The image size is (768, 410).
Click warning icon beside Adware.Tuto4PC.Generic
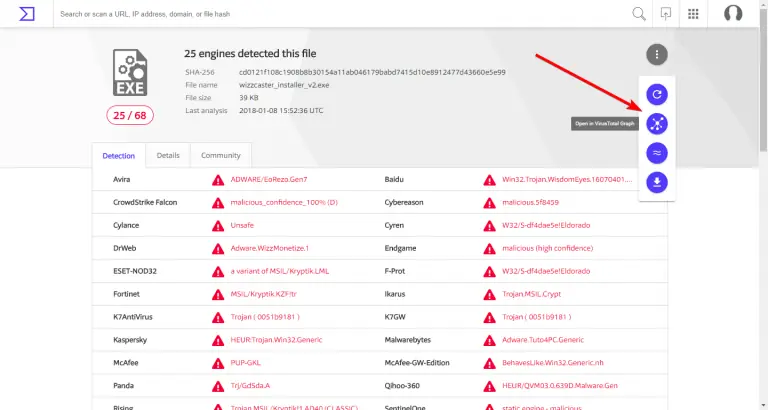click(x=489, y=340)
